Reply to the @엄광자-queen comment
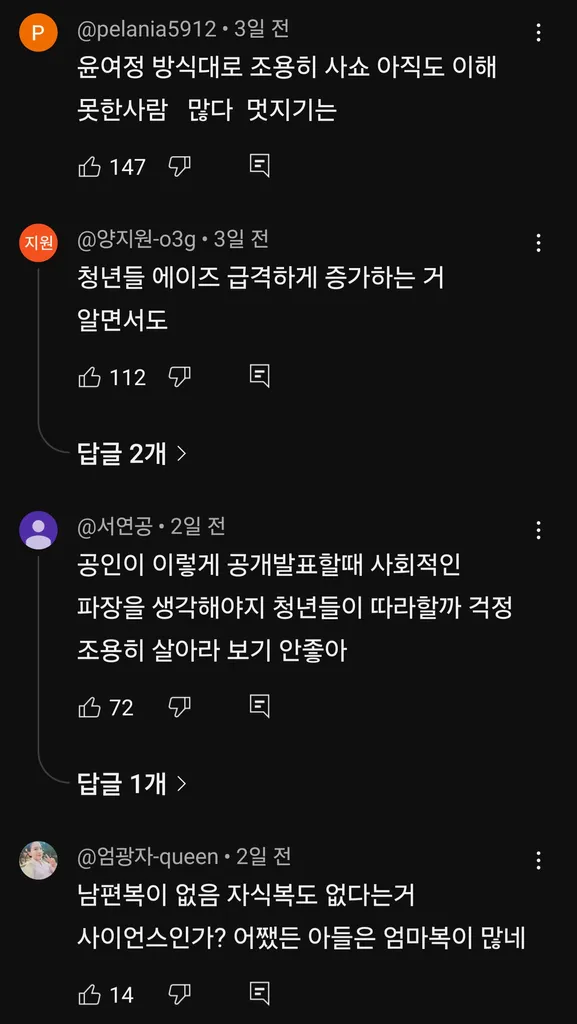Image resolution: width=577 pixels, height=1024 pixels. pyautogui.click(x=260, y=995)
